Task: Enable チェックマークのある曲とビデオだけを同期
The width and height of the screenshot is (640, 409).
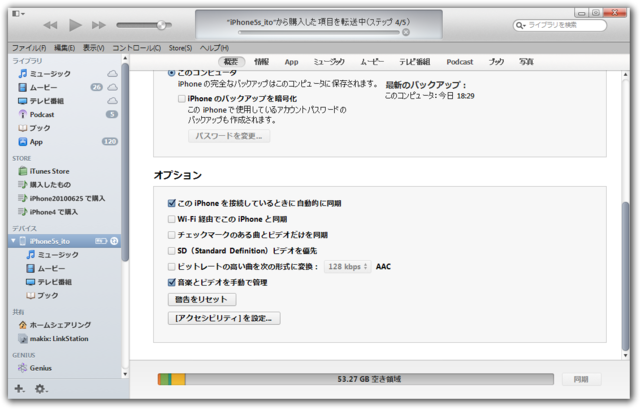Action: click(172, 235)
